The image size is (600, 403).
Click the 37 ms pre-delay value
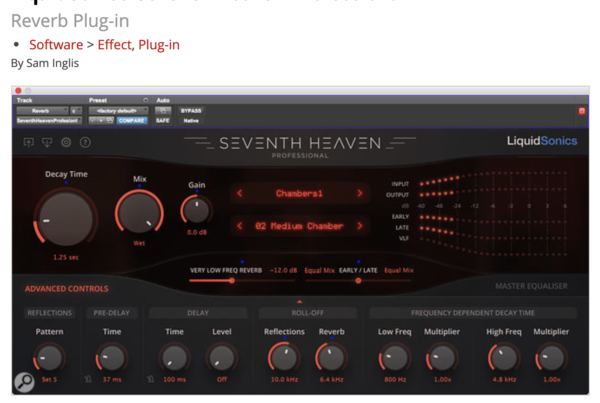112,379
